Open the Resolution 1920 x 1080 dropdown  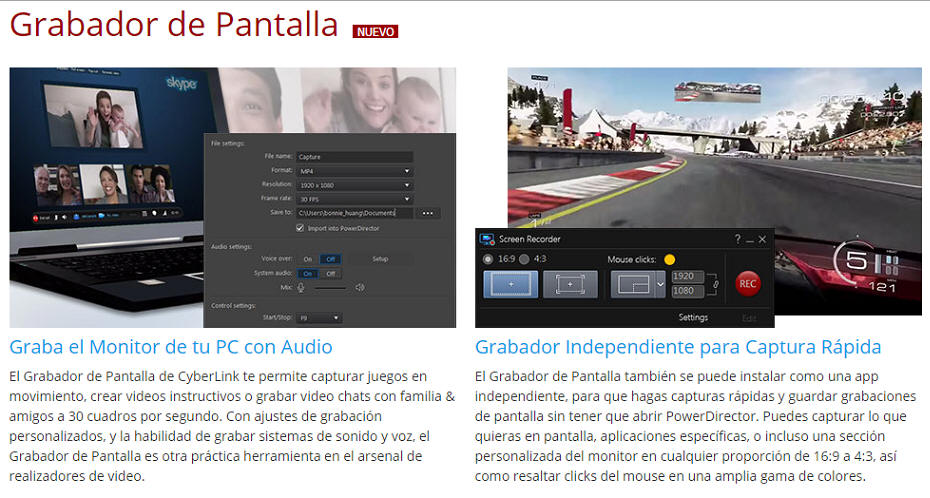coord(355,185)
